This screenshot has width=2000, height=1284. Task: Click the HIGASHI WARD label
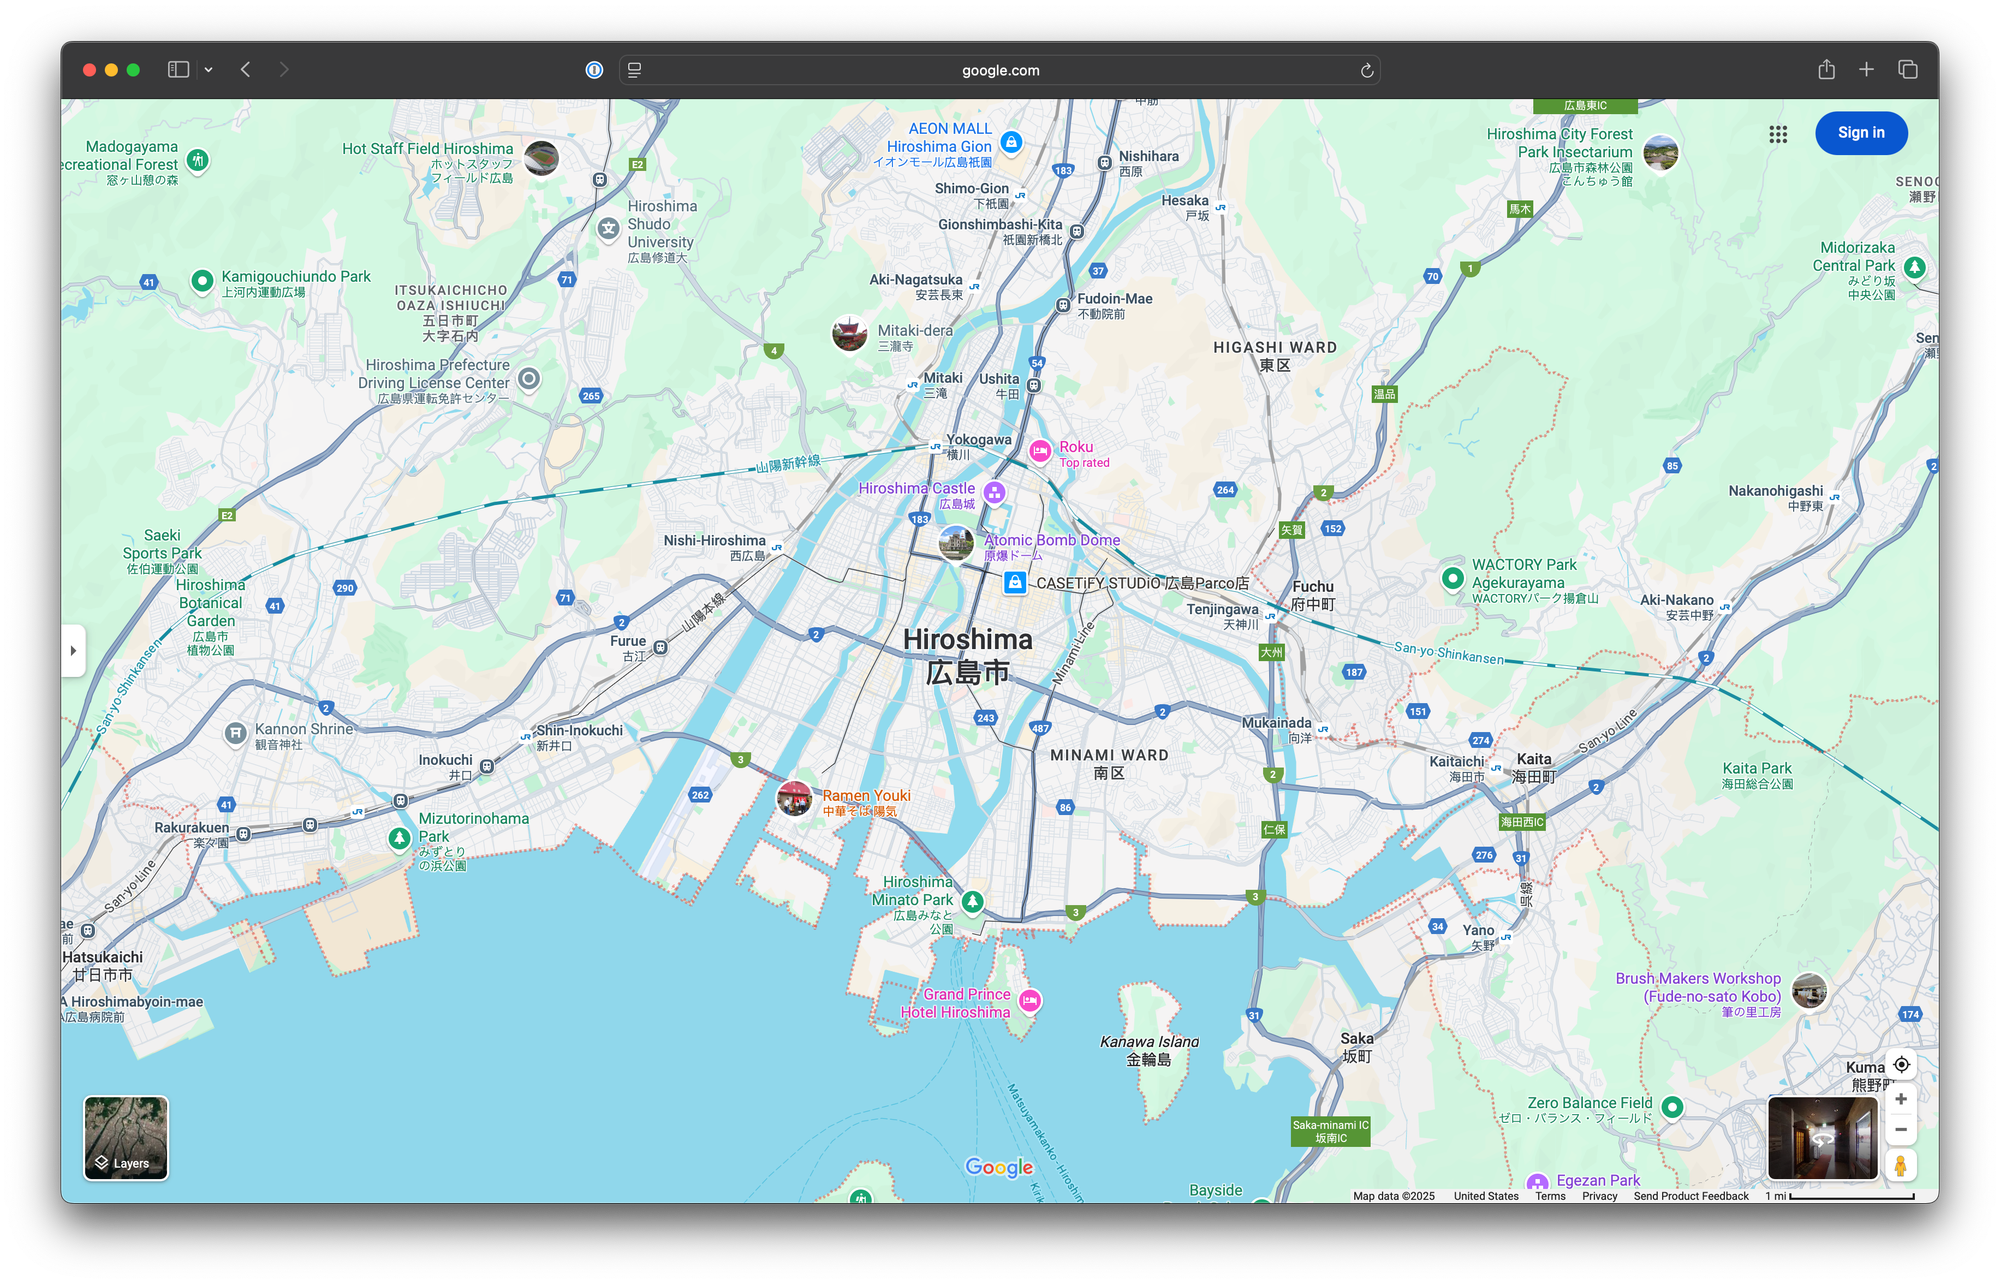coord(1275,356)
